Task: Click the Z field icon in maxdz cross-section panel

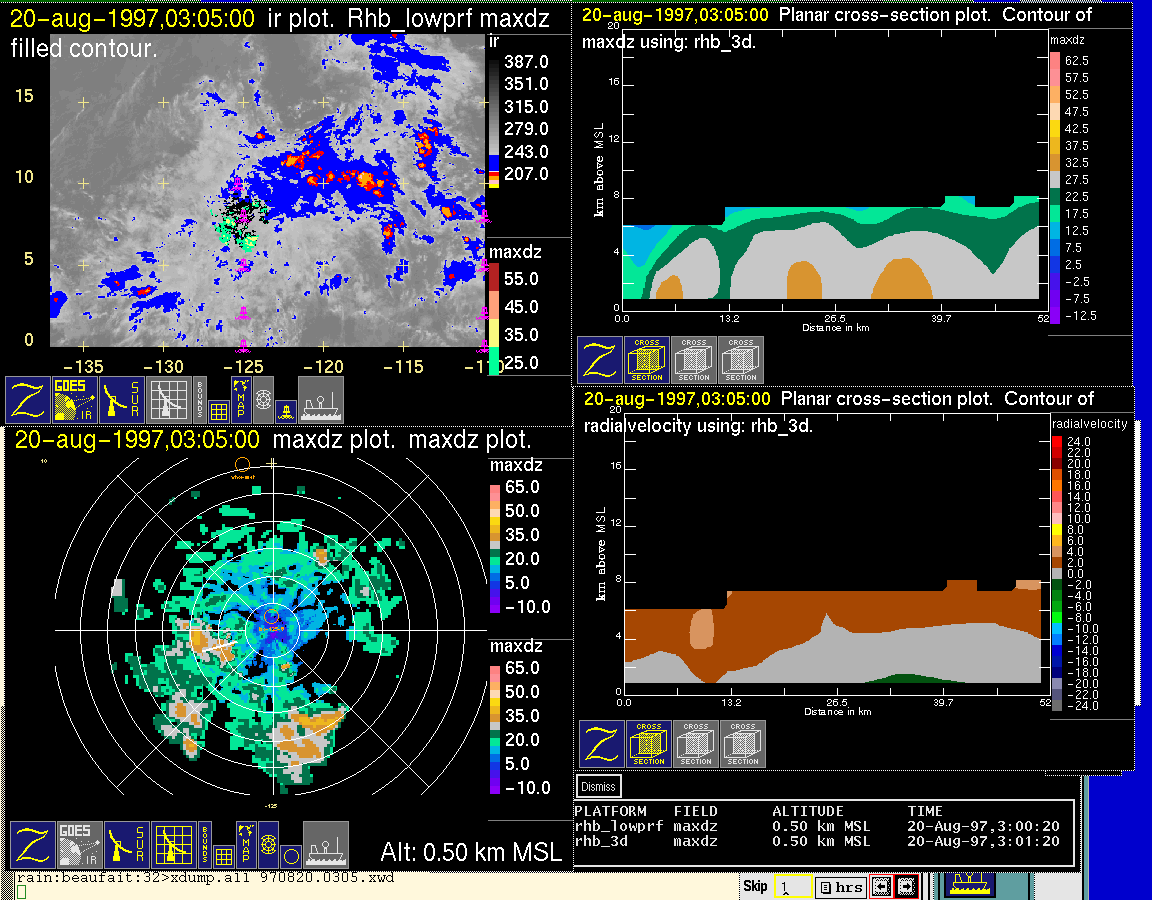Action: pos(599,360)
